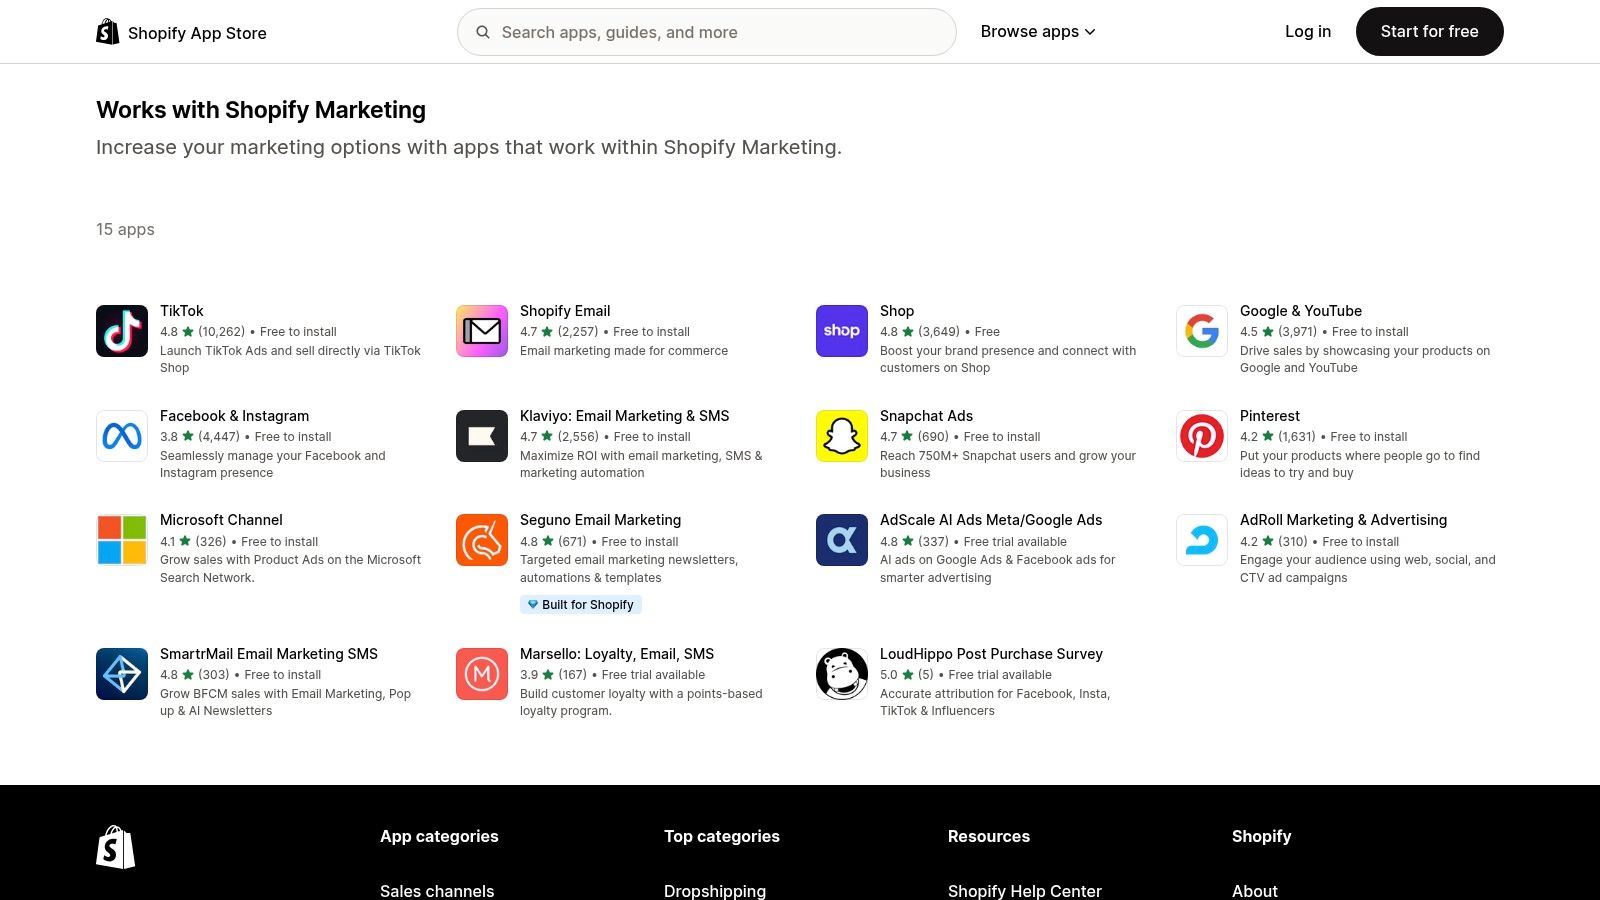Open the Microsoft Channel logo icon

tap(122, 540)
